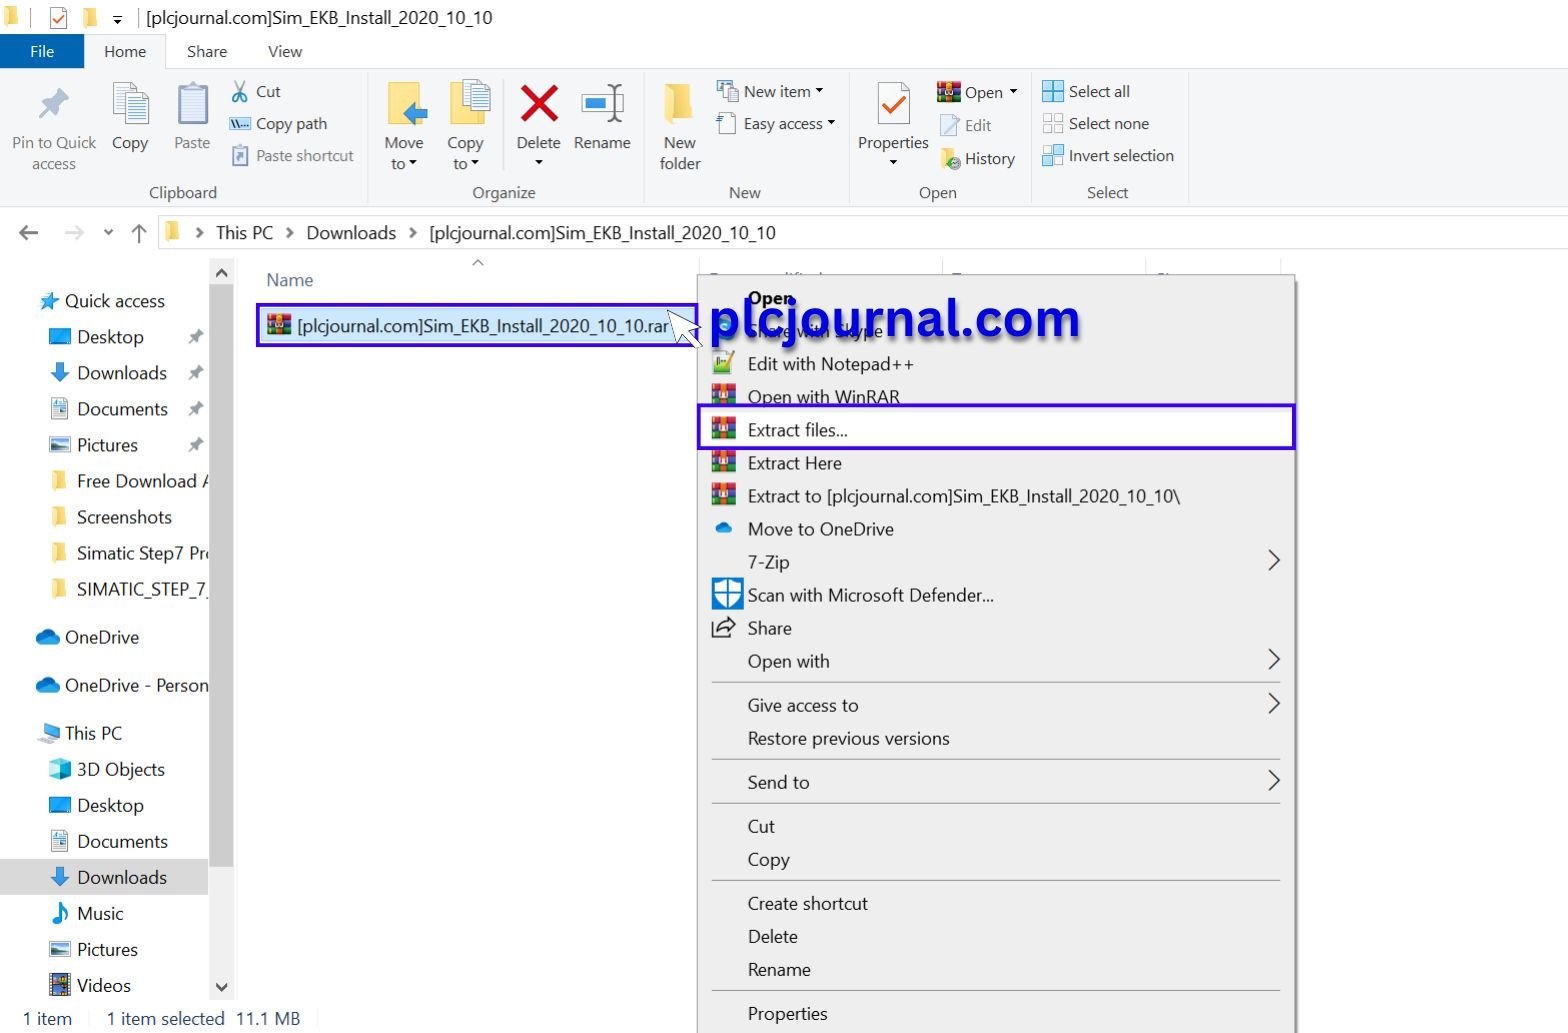Click Rename in the context menu
The image size is (1568, 1033).
(995, 969)
